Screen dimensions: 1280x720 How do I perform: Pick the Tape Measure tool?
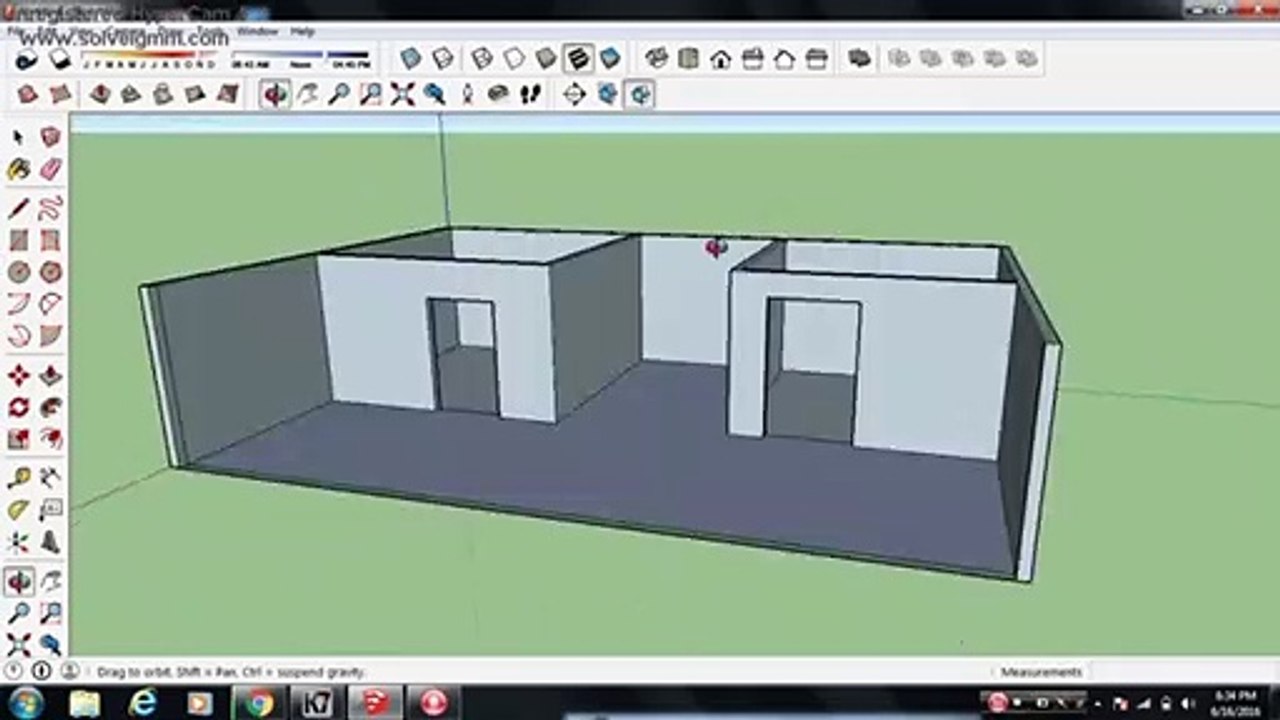pos(19,478)
